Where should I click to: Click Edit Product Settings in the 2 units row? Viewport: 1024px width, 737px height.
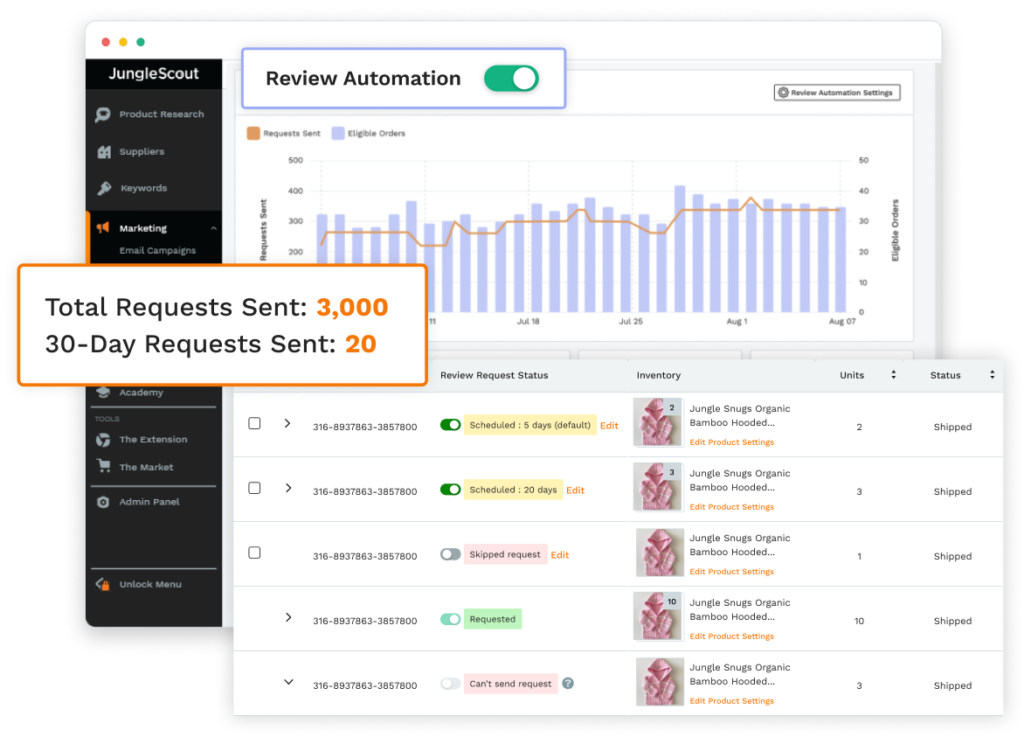coord(731,443)
